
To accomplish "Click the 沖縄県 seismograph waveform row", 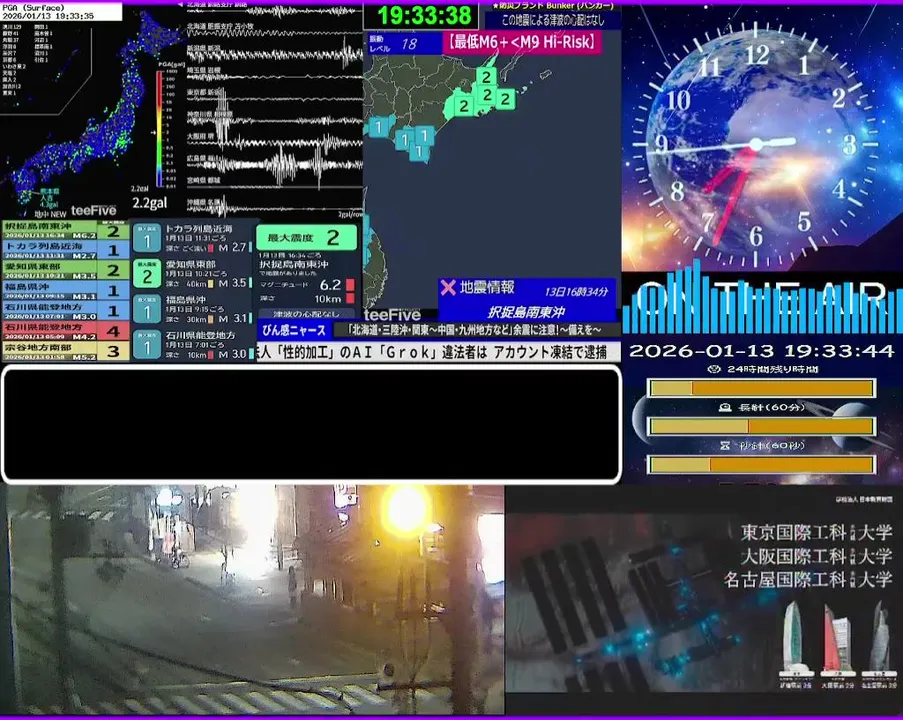I will [275, 206].
